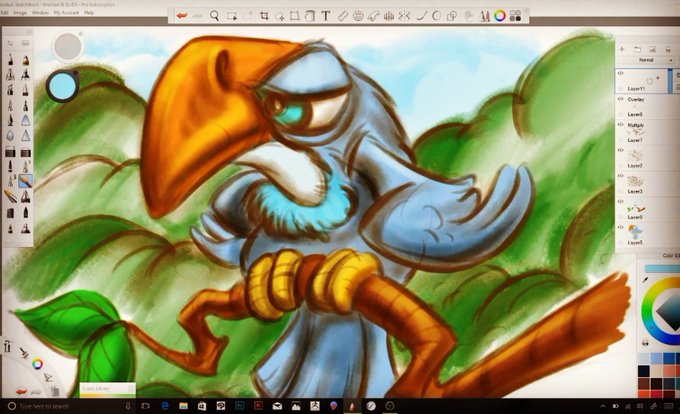Screen dimensions: 680x414
Task: Create a layer group with folder icon
Action: pos(637,49)
